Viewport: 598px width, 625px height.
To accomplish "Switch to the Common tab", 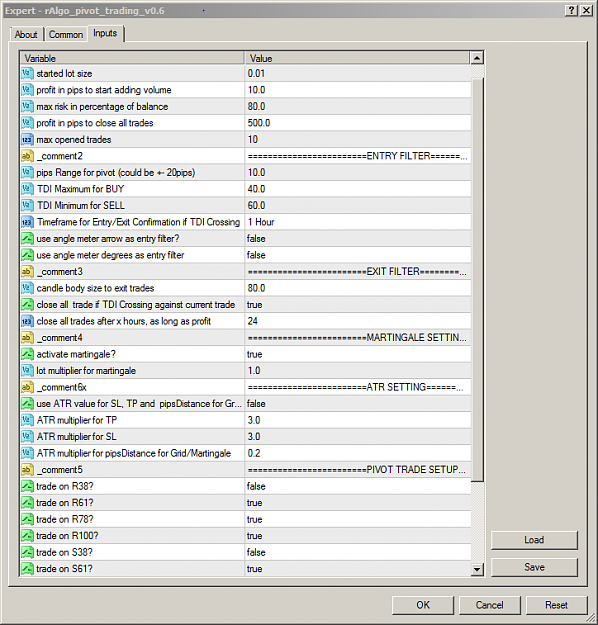I will click(x=66, y=35).
